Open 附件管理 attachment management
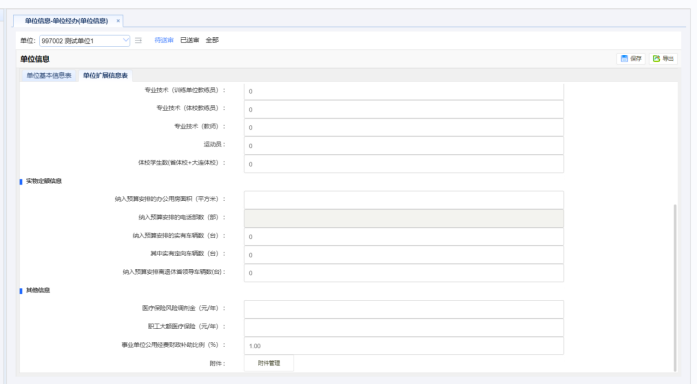The height and width of the screenshot is (384, 697). click(x=269, y=363)
